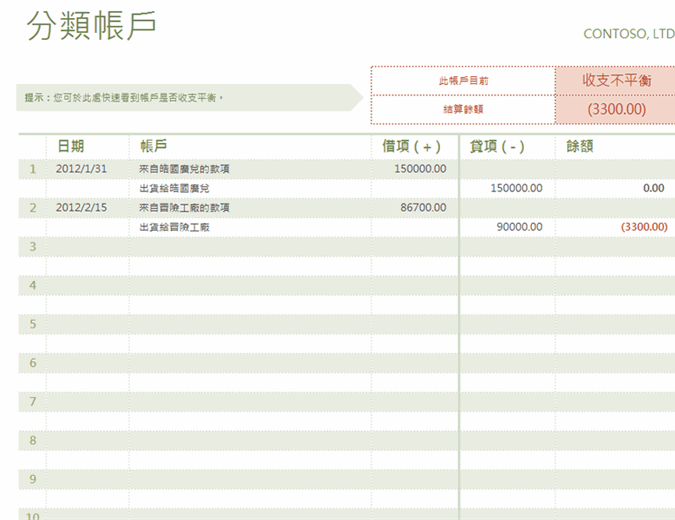Click the 貸項 ( - ) column header
Screen dimensions: 675x520
pyautogui.click(x=497, y=146)
